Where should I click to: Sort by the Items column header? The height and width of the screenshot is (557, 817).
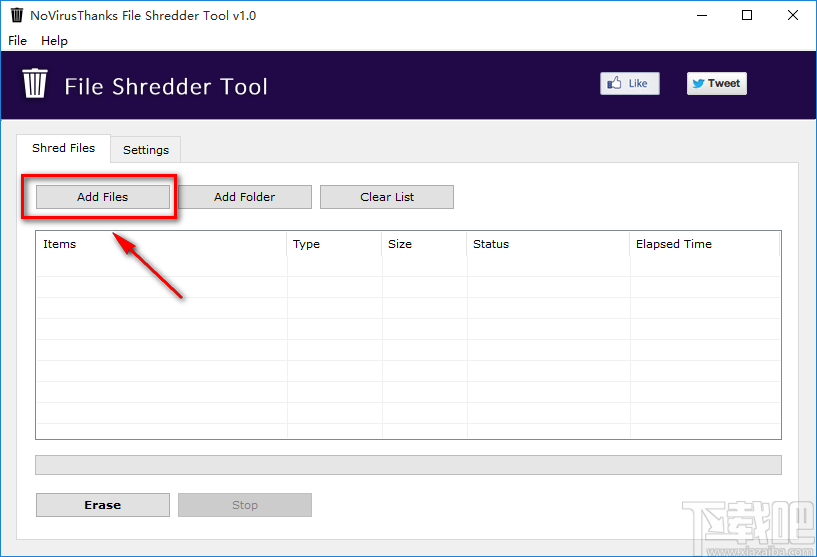tap(162, 244)
